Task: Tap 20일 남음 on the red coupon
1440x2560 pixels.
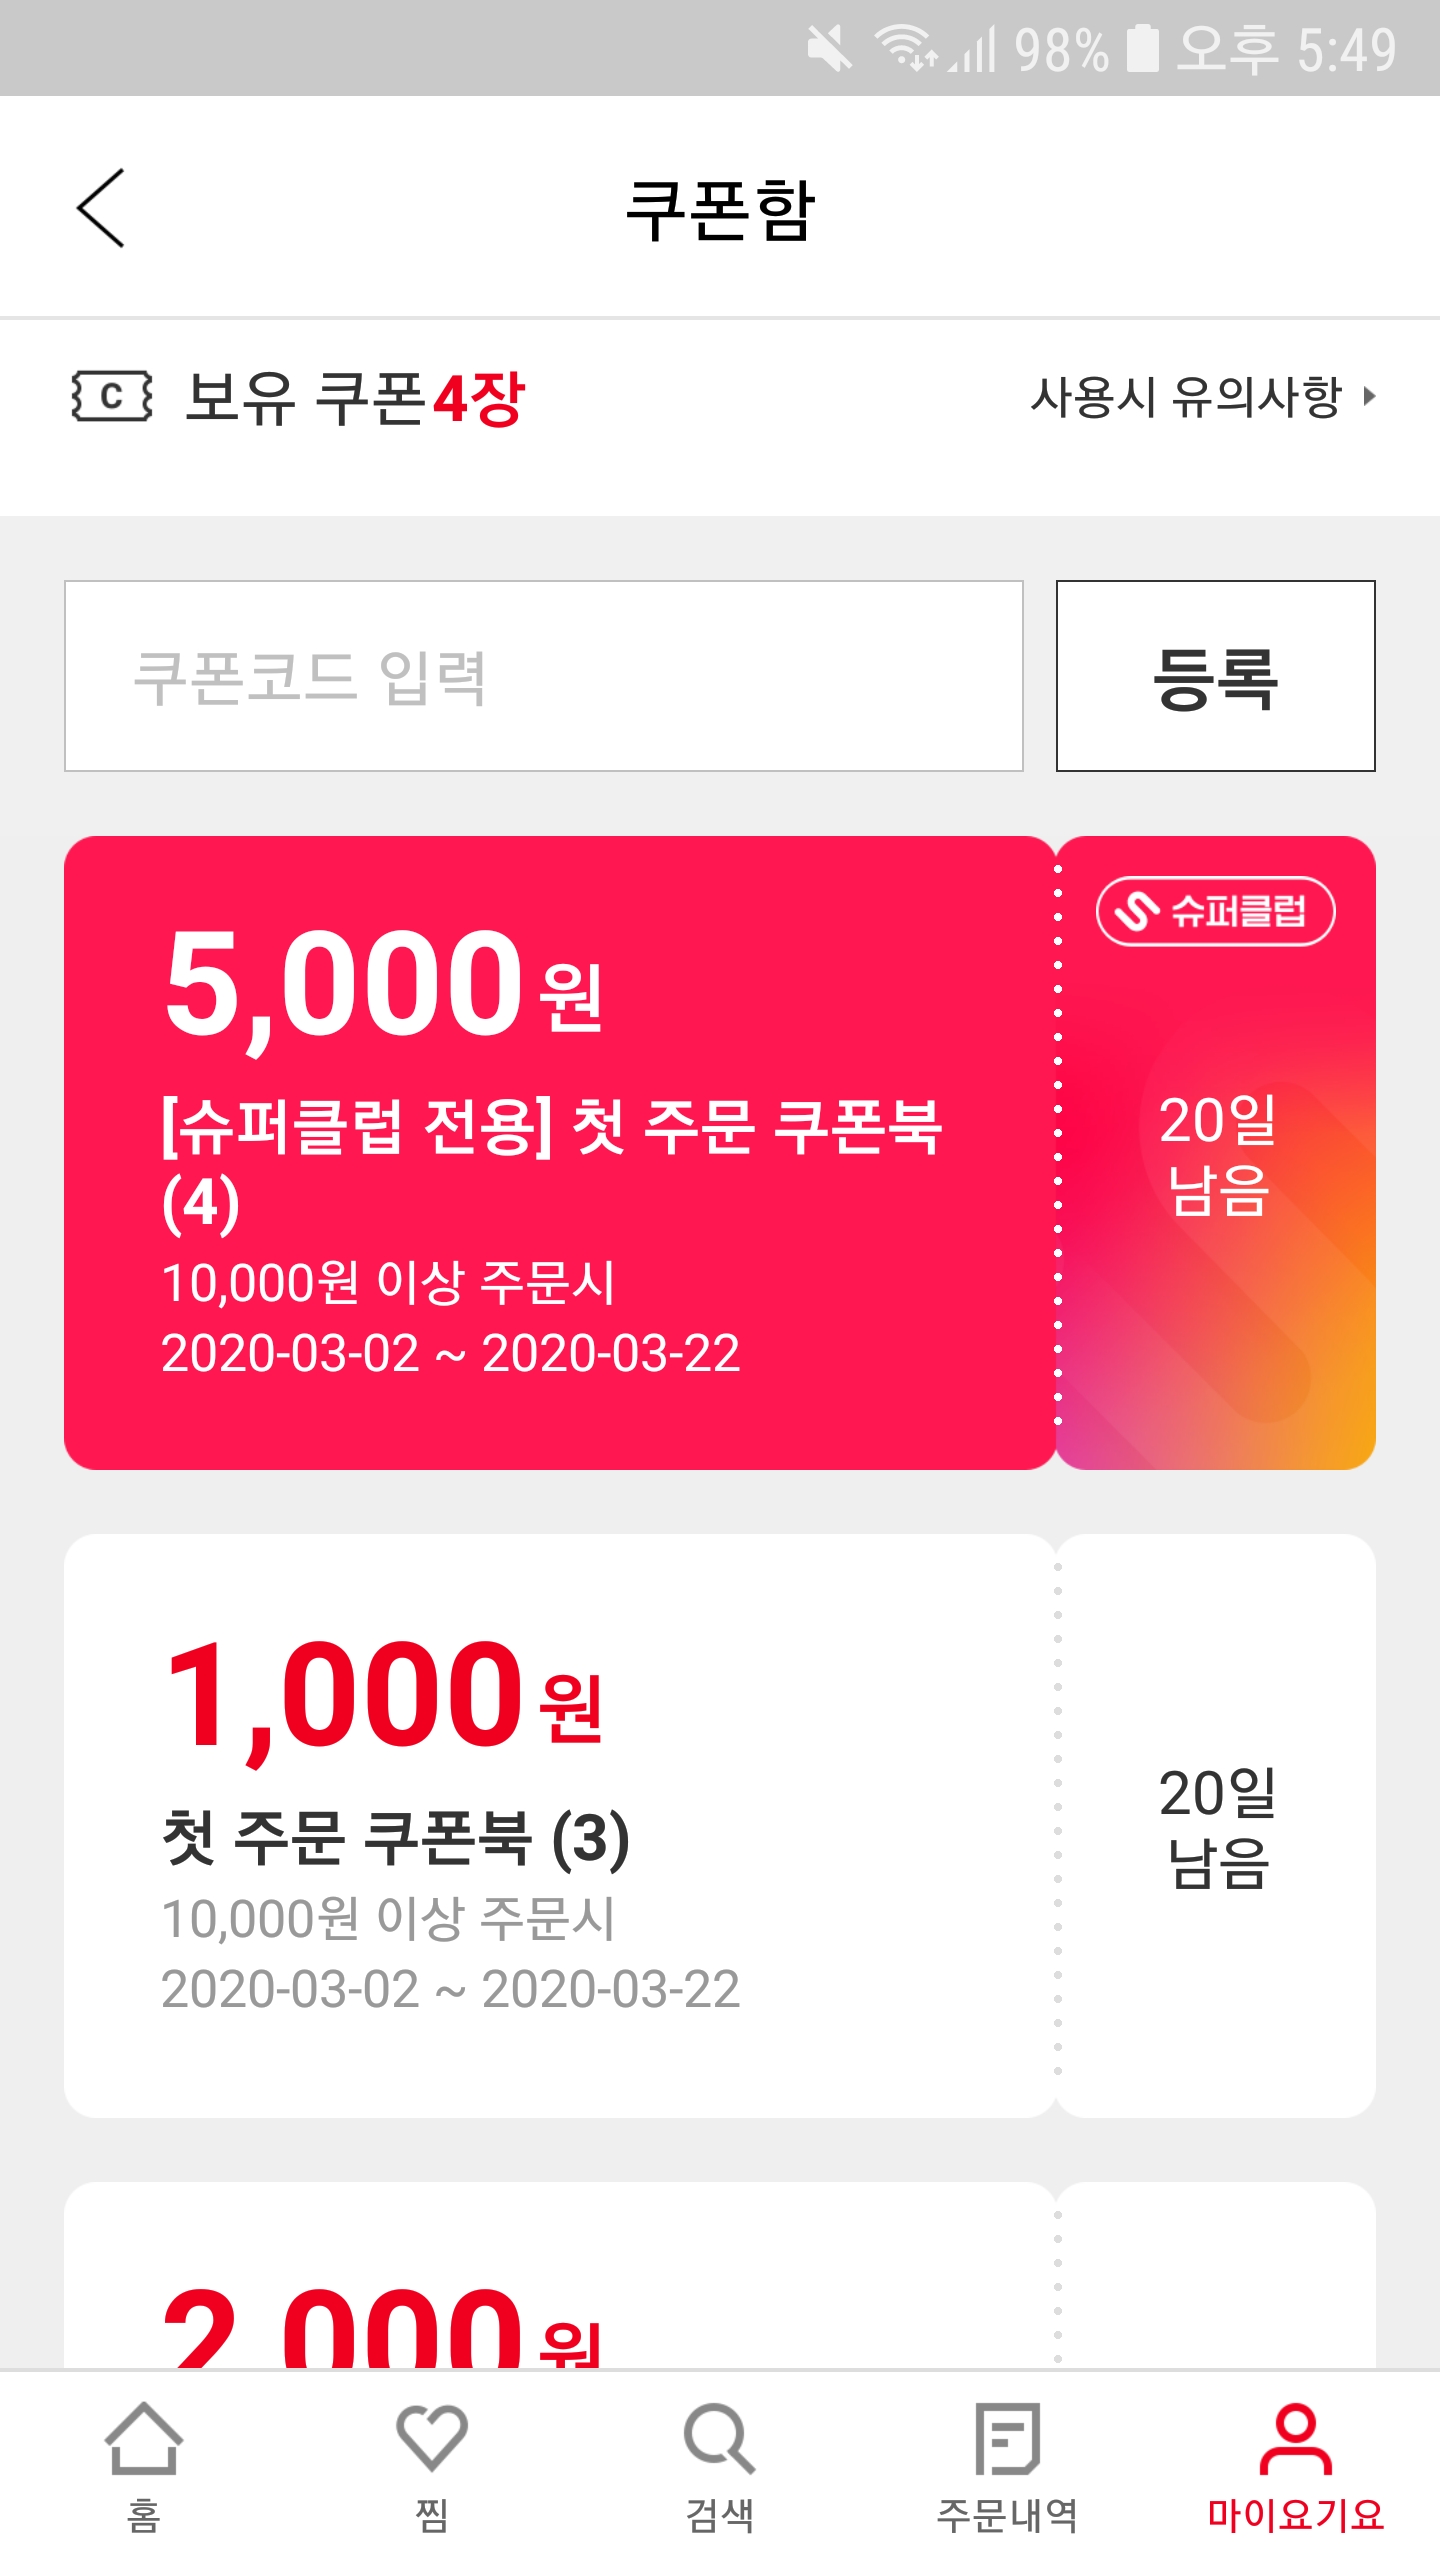Action: (x=1217, y=1154)
